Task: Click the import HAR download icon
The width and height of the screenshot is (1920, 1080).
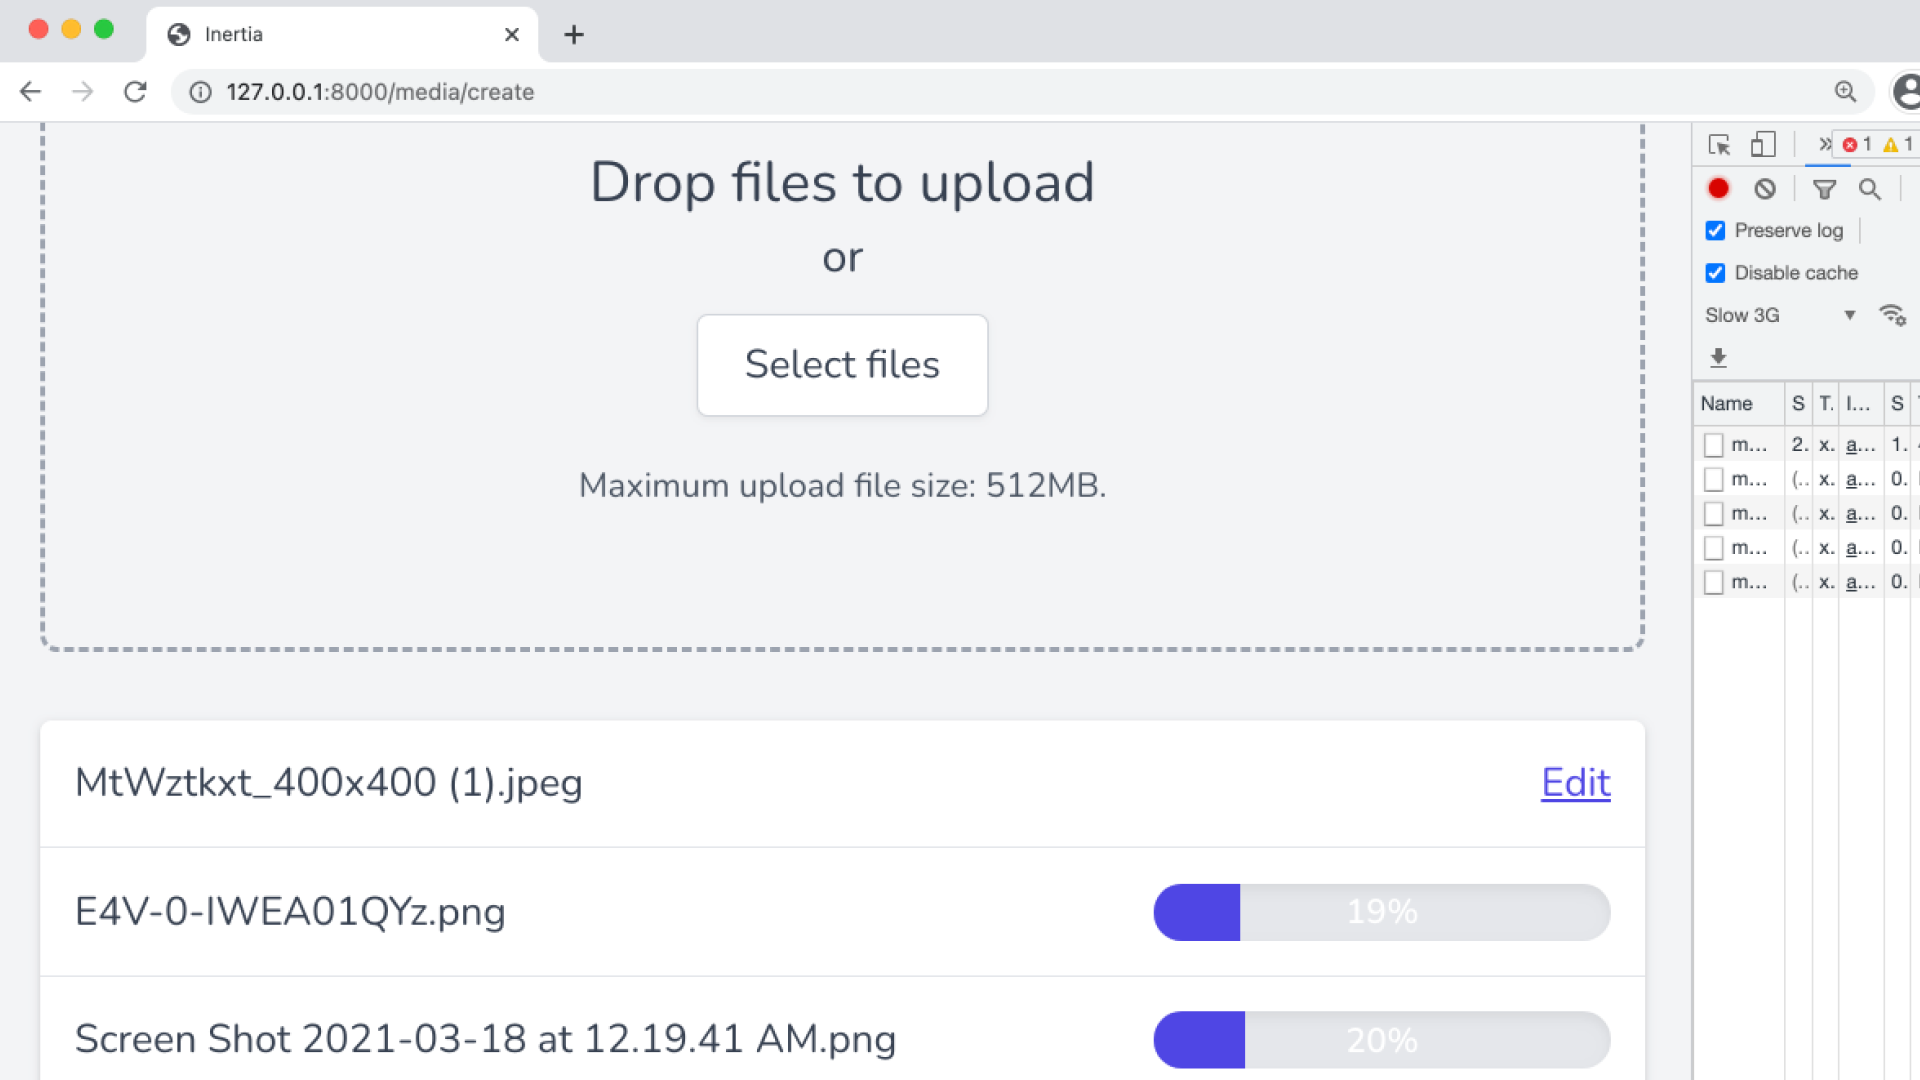Action: pos(1718,358)
